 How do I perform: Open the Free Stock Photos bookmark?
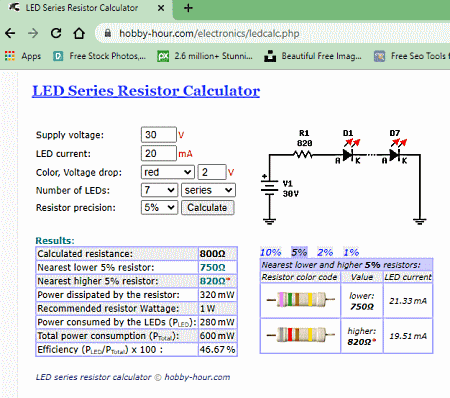[x=99, y=56]
